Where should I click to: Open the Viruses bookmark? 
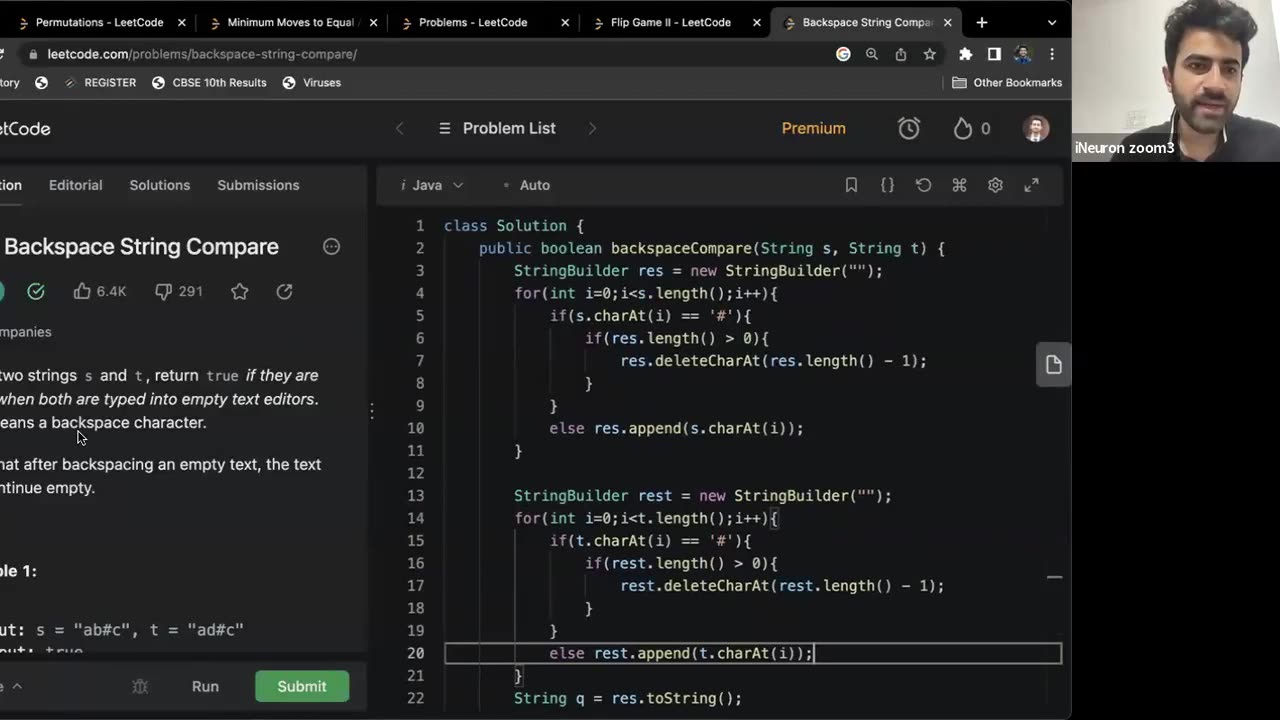(311, 83)
